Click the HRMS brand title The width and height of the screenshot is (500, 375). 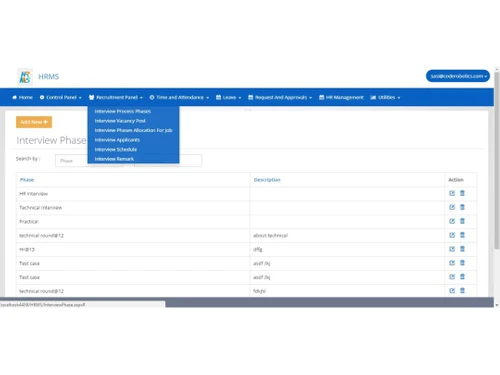point(49,77)
